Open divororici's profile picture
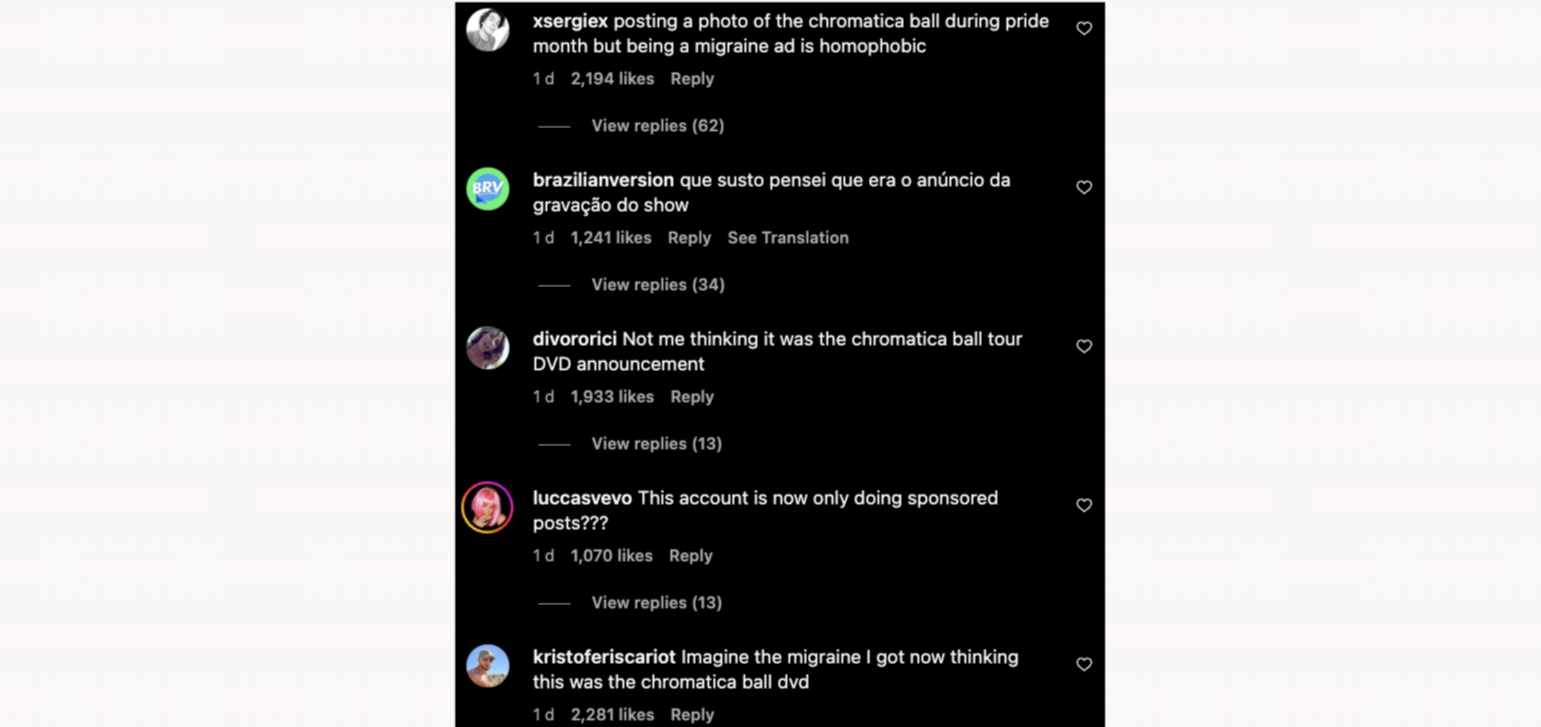This screenshot has width=1541, height=727. pos(487,346)
